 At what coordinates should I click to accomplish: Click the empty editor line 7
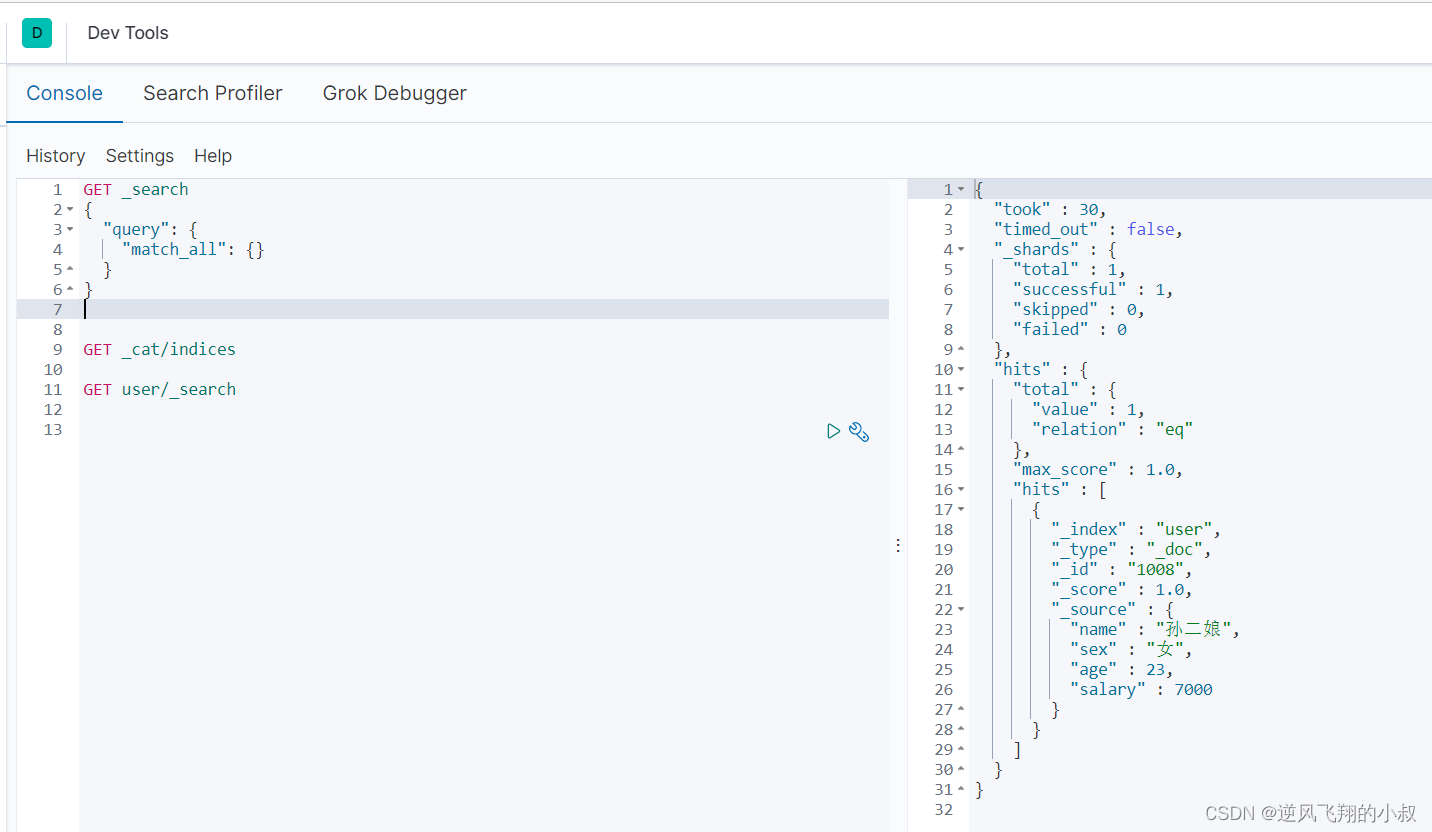400,310
